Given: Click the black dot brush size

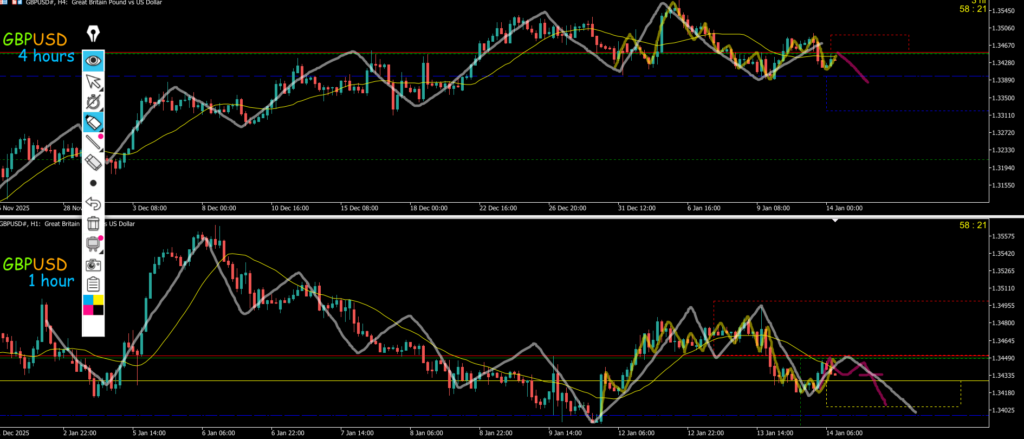Looking at the screenshot, I should [x=94, y=183].
